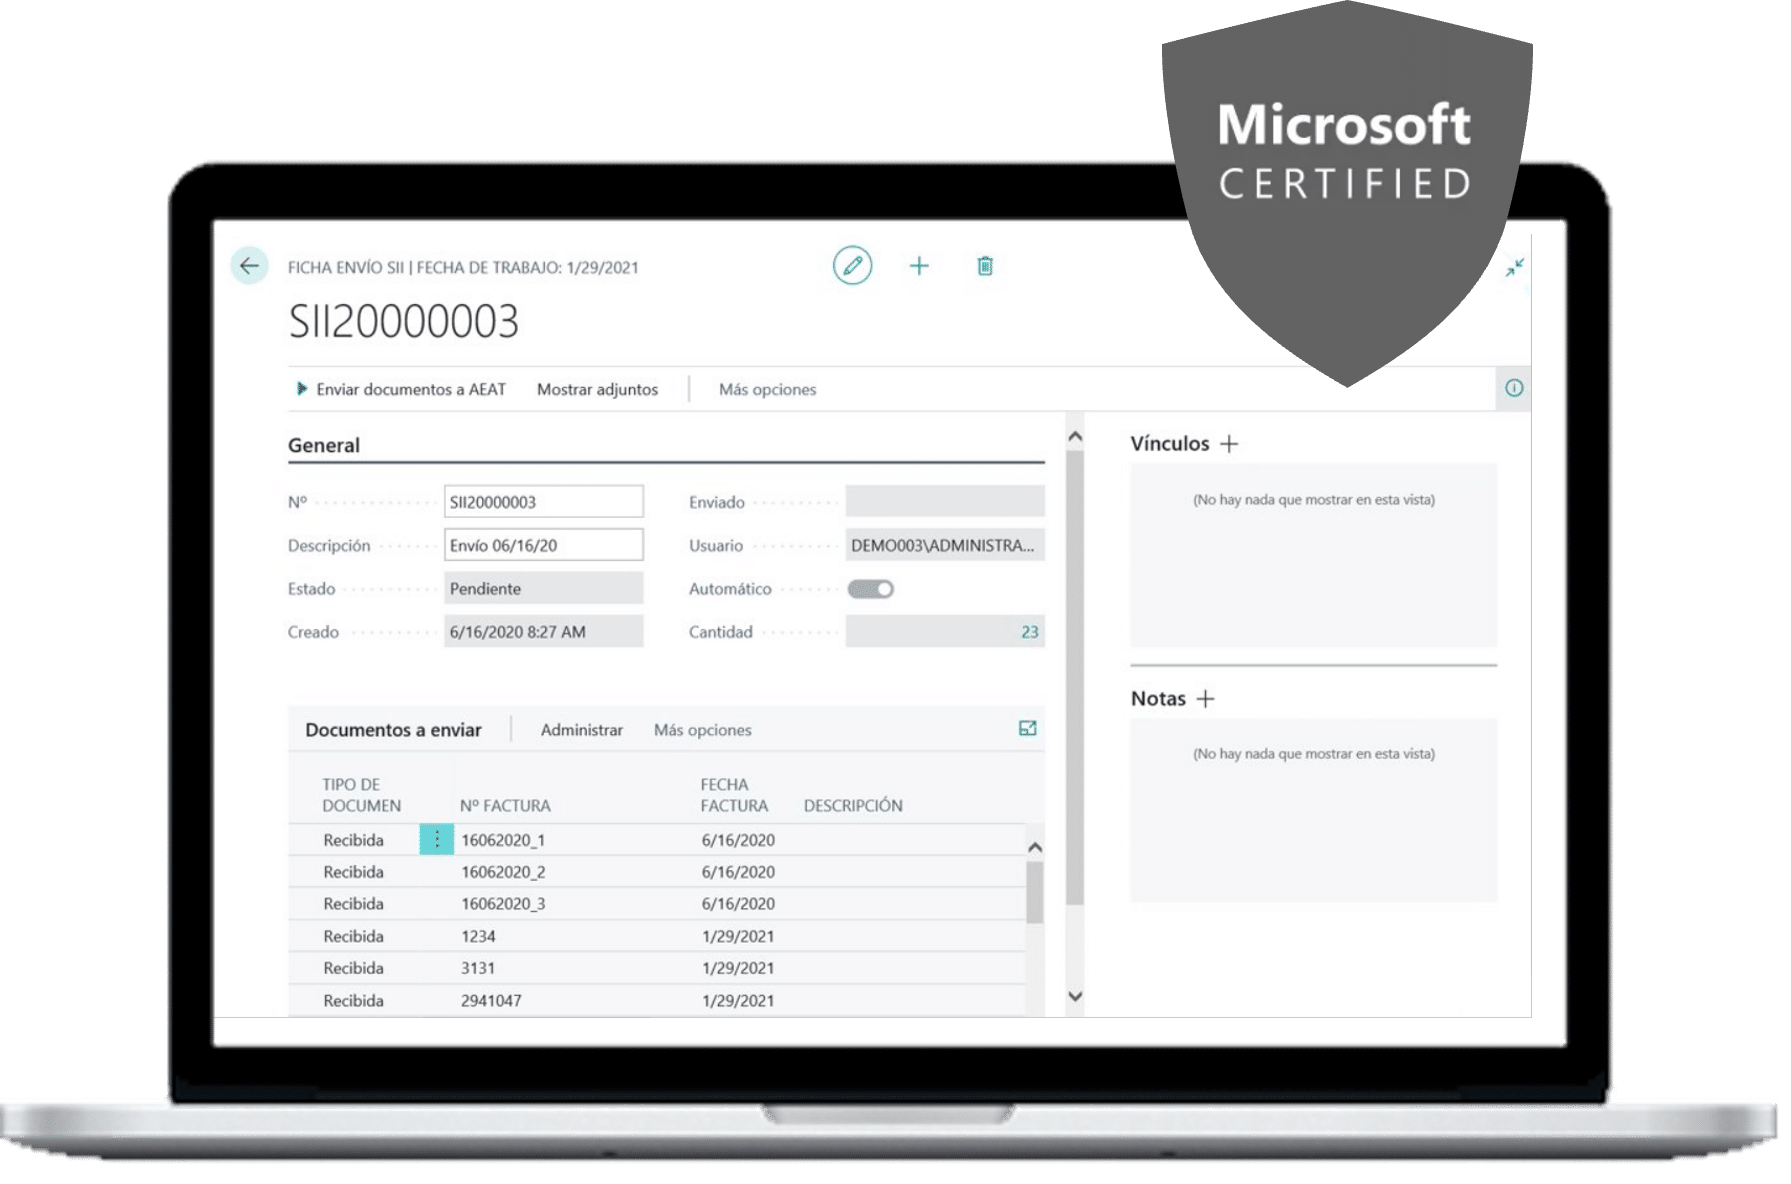Viewport: 1791px width, 1184px height.
Task: Click date 1/29/2021 in row 3131
Action: [738, 968]
